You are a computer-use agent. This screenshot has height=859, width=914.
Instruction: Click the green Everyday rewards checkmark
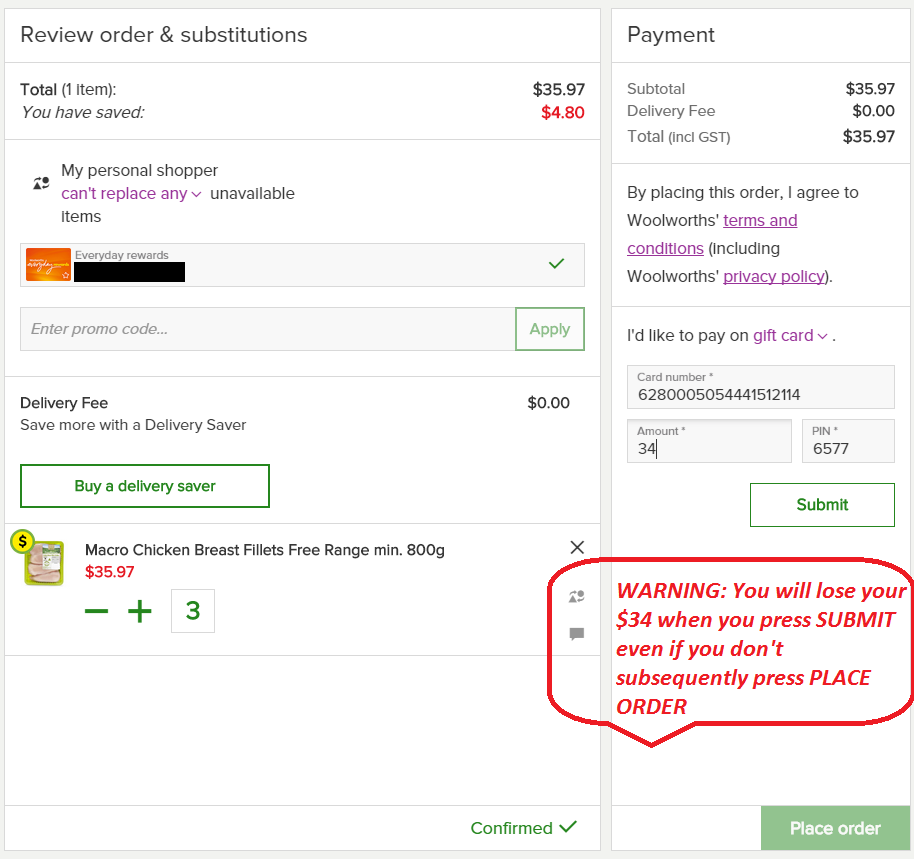click(557, 264)
